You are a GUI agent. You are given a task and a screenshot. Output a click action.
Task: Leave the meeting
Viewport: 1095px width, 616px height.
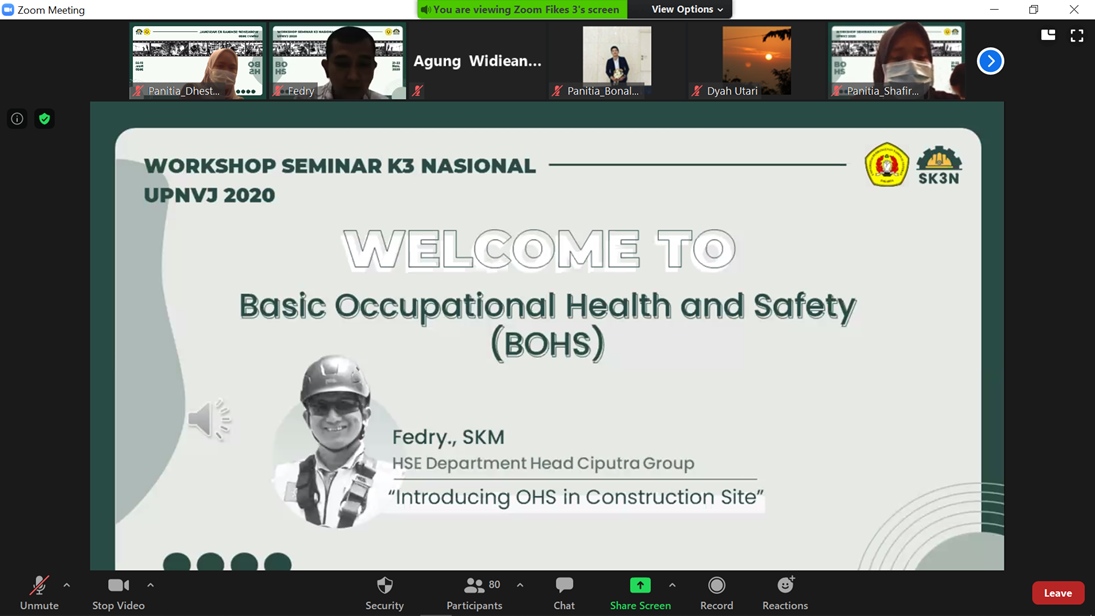pos(1057,593)
